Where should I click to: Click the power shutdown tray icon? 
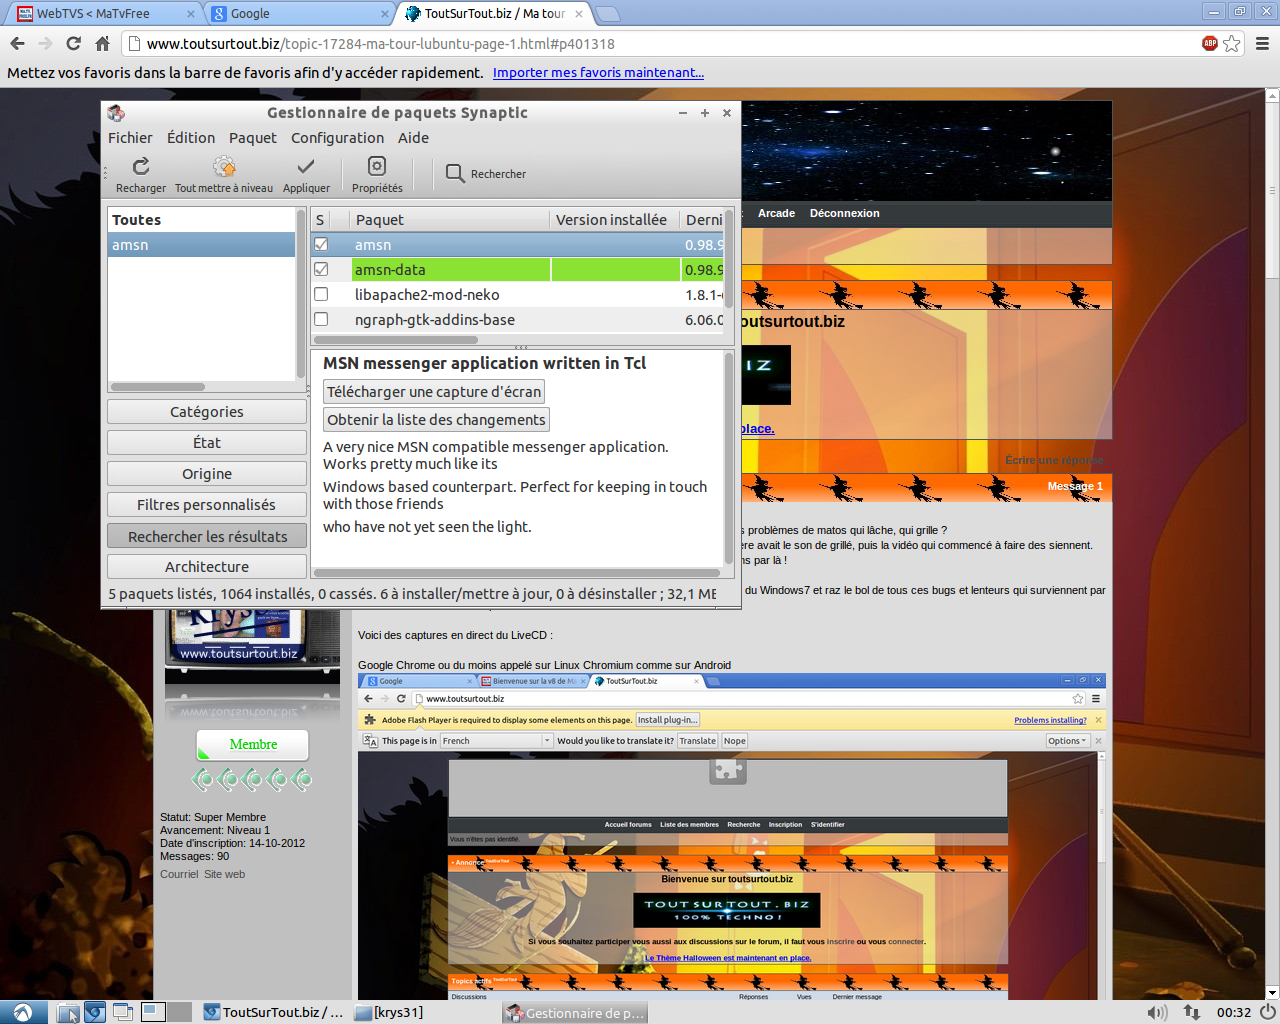pos(1267,1012)
